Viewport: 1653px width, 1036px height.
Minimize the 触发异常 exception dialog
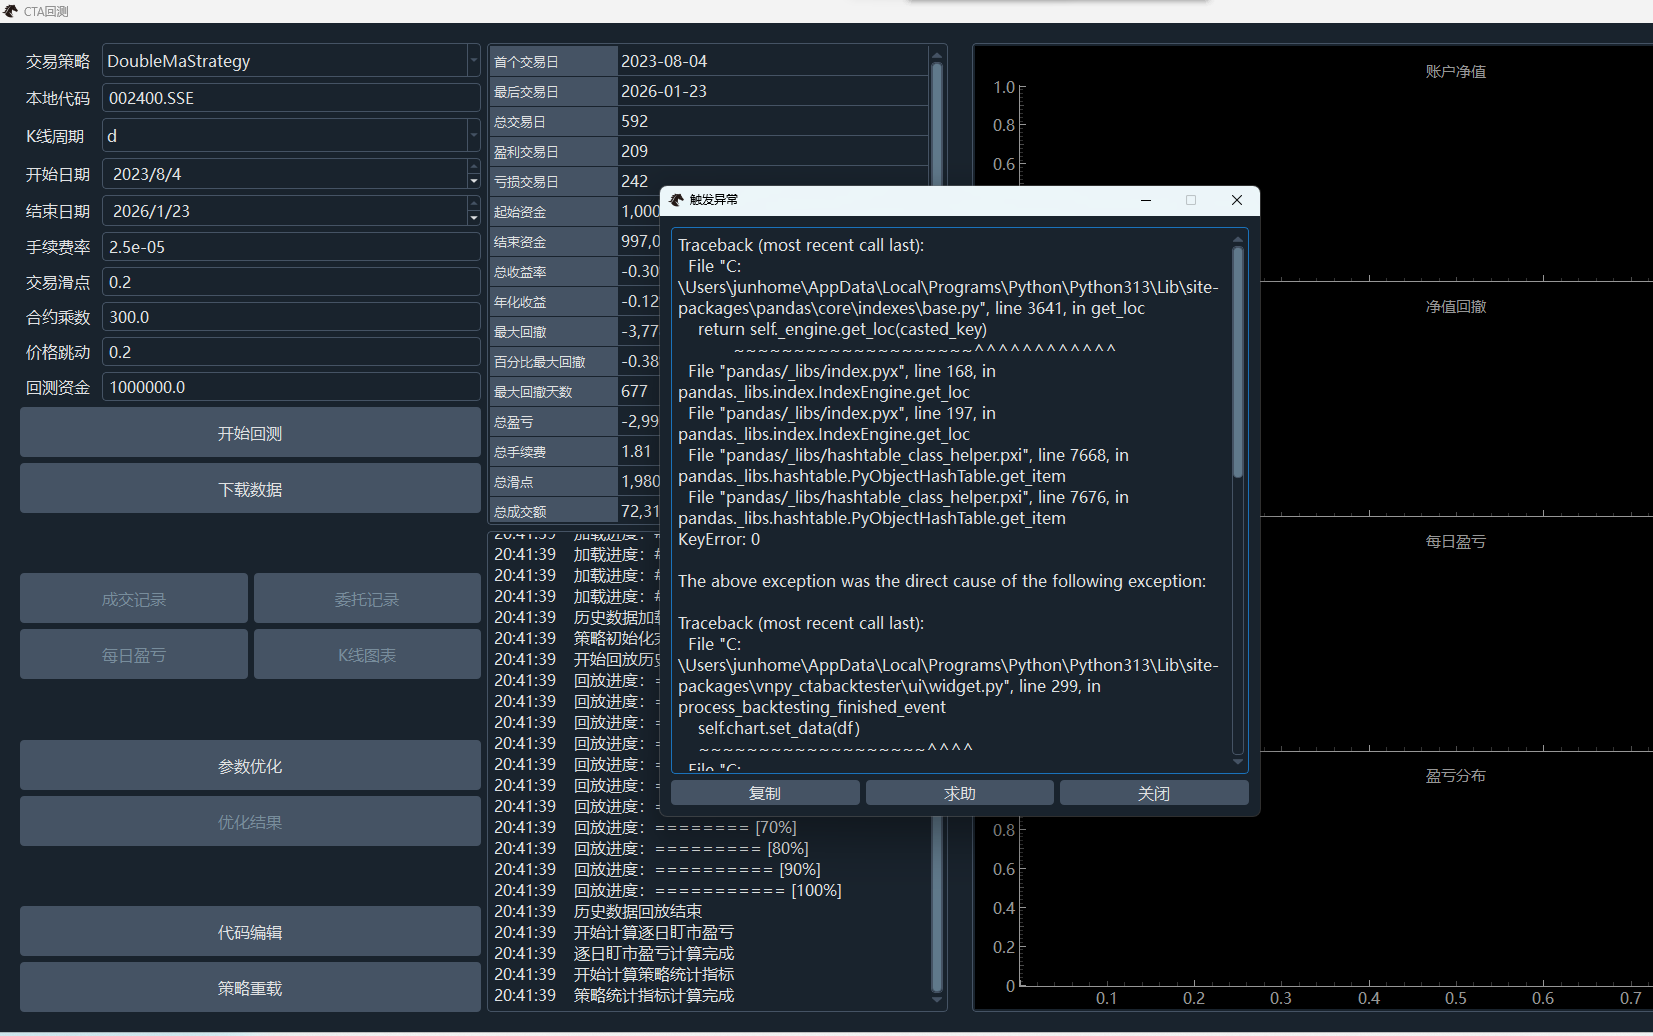(1146, 200)
